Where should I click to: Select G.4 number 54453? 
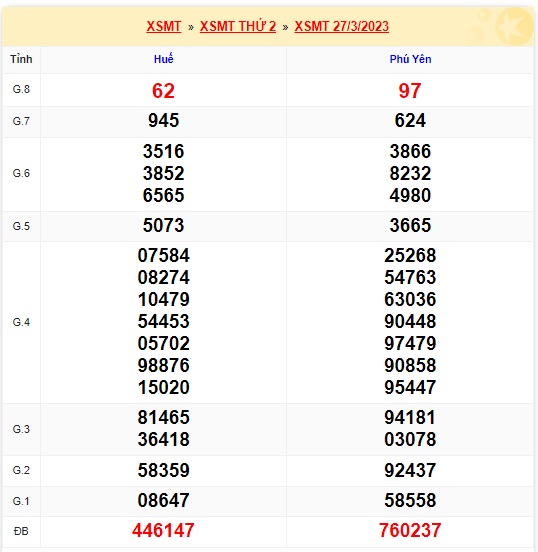click(x=163, y=321)
